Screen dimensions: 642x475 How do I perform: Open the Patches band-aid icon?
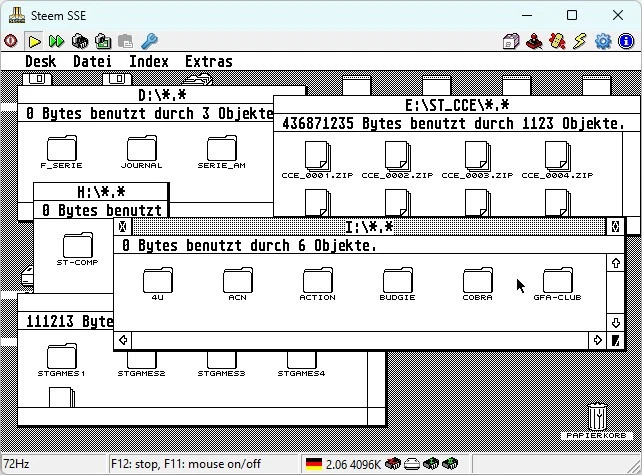[557, 41]
